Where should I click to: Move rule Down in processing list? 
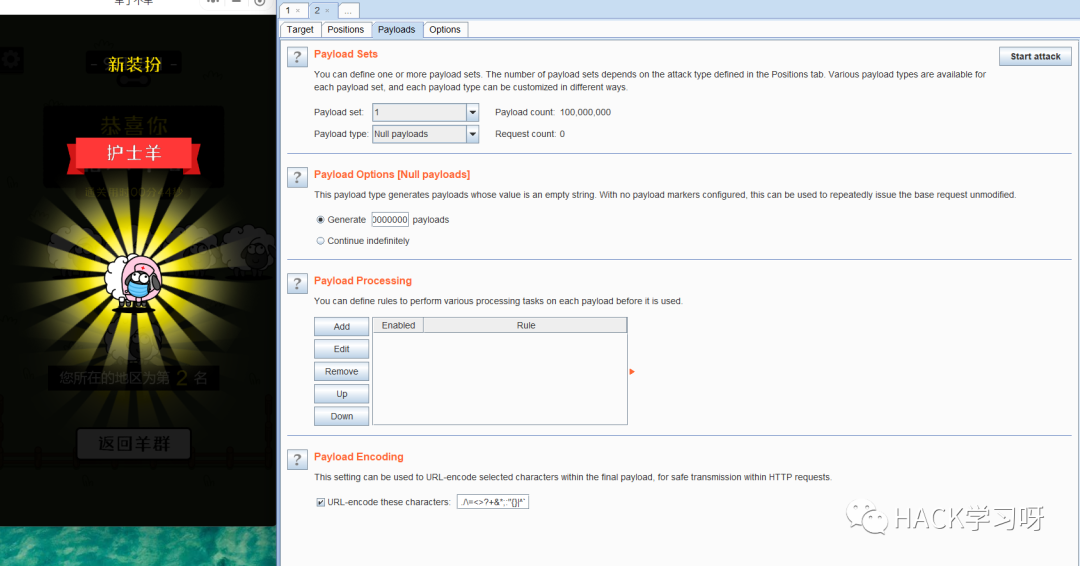pos(342,416)
